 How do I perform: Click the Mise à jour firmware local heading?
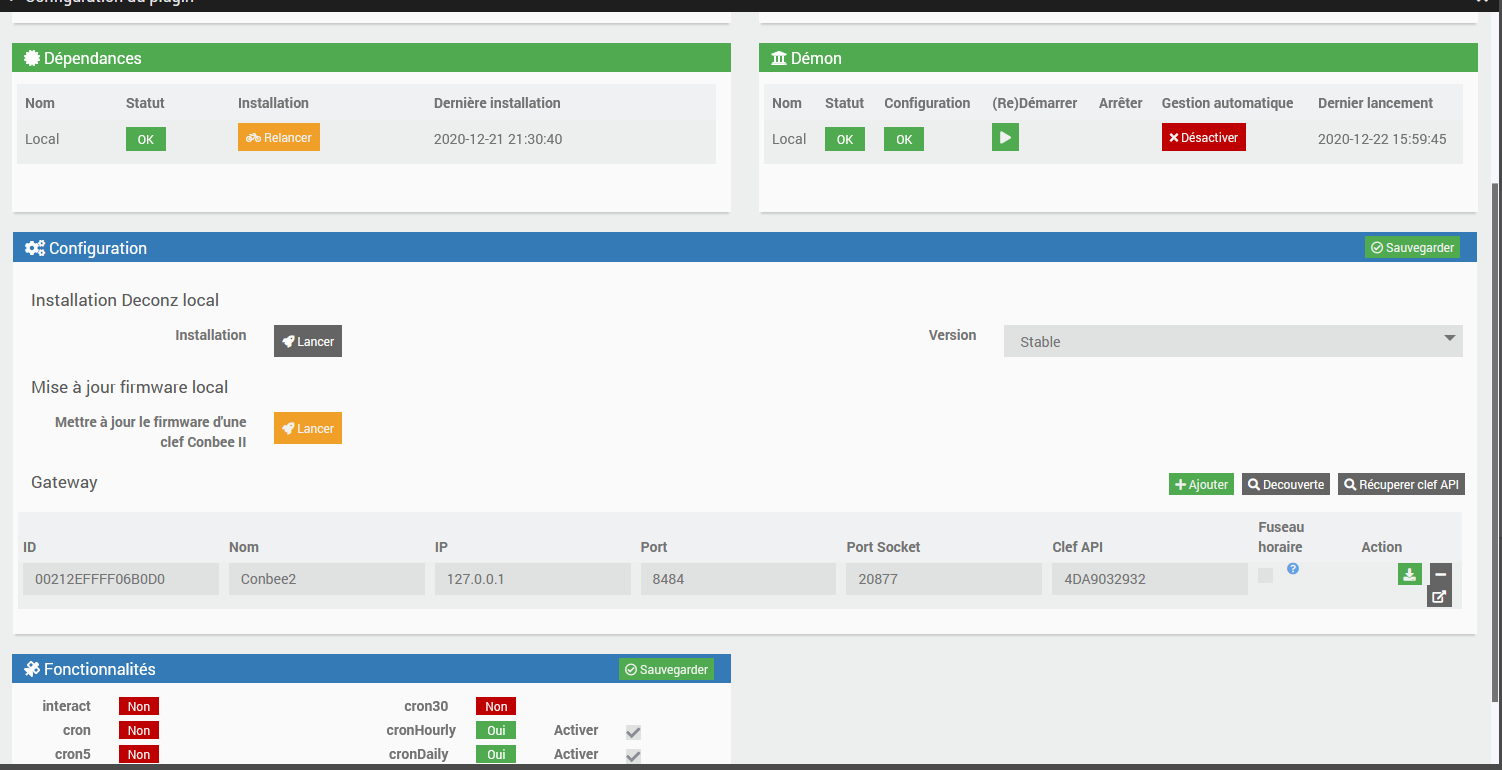(x=130, y=387)
